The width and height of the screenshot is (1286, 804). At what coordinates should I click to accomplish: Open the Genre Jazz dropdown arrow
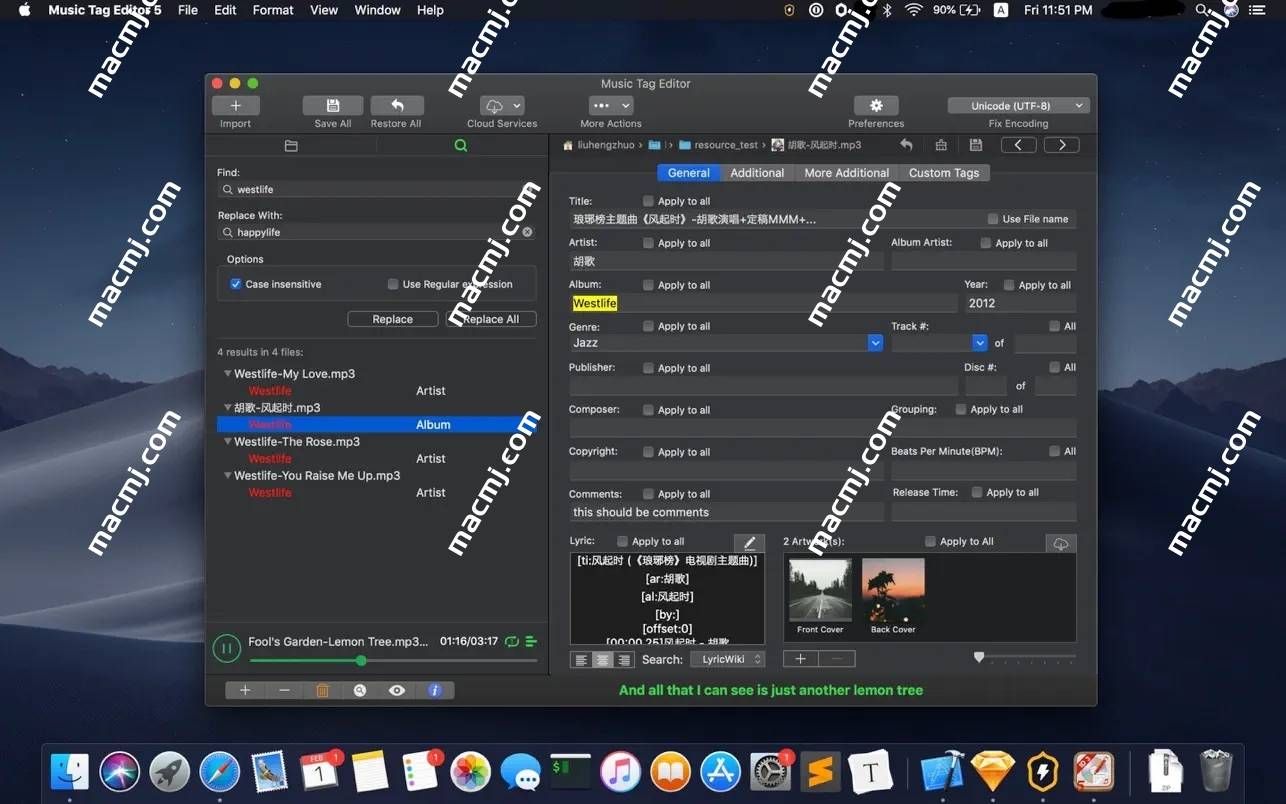click(x=876, y=343)
